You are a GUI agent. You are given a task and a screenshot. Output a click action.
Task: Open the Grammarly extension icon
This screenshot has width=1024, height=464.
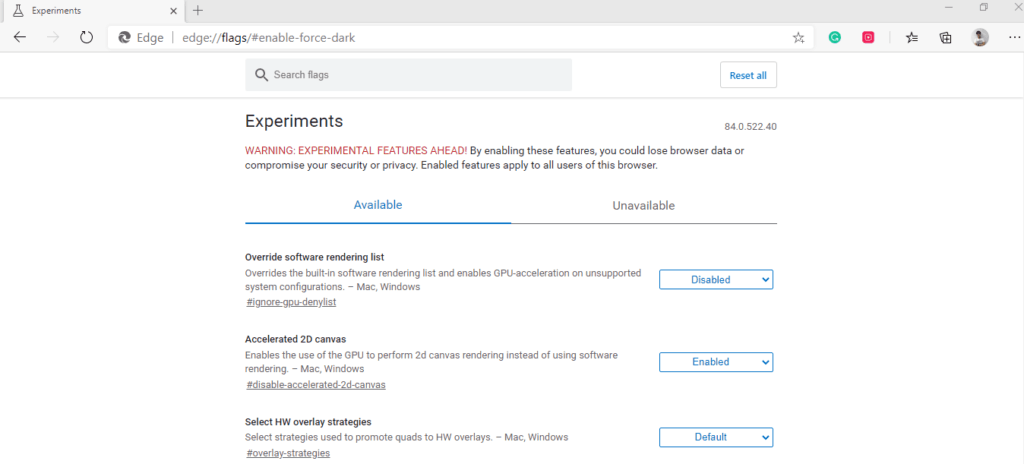tap(835, 38)
